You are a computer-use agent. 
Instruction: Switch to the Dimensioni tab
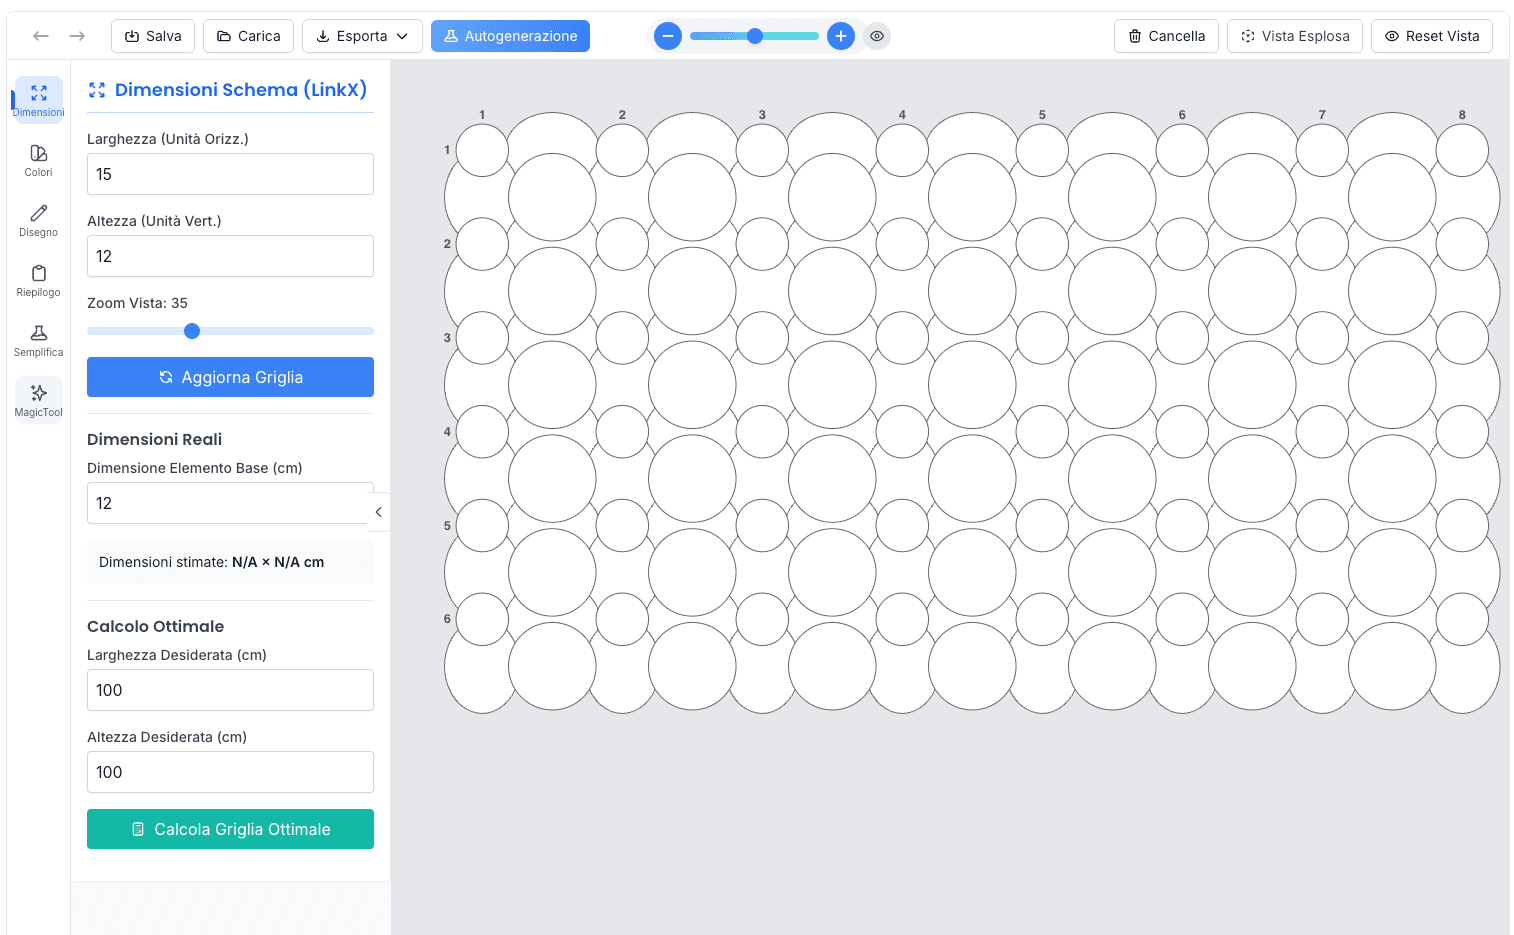click(x=39, y=100)
